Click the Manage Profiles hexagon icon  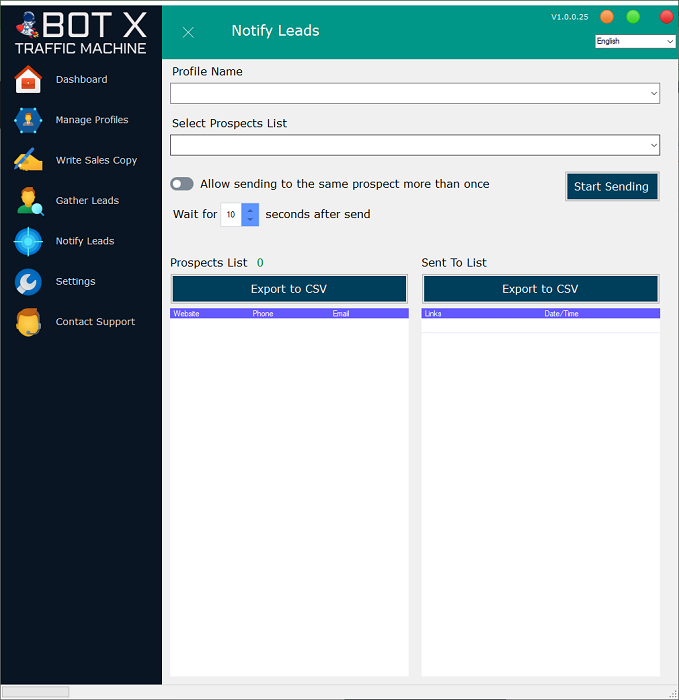coord(28,120)
